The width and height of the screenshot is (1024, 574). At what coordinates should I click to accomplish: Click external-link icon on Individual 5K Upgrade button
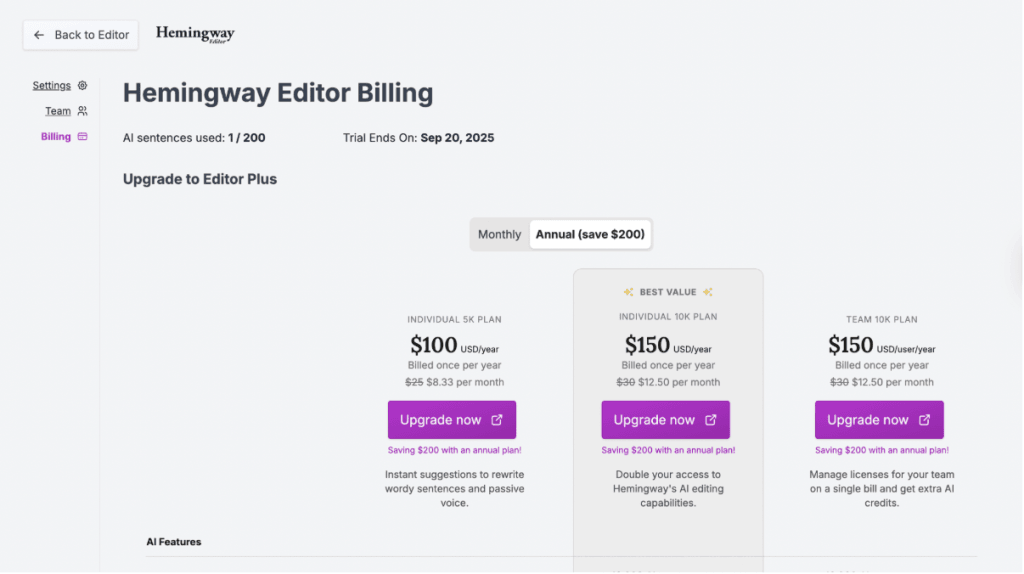click(x=497, y=420)
